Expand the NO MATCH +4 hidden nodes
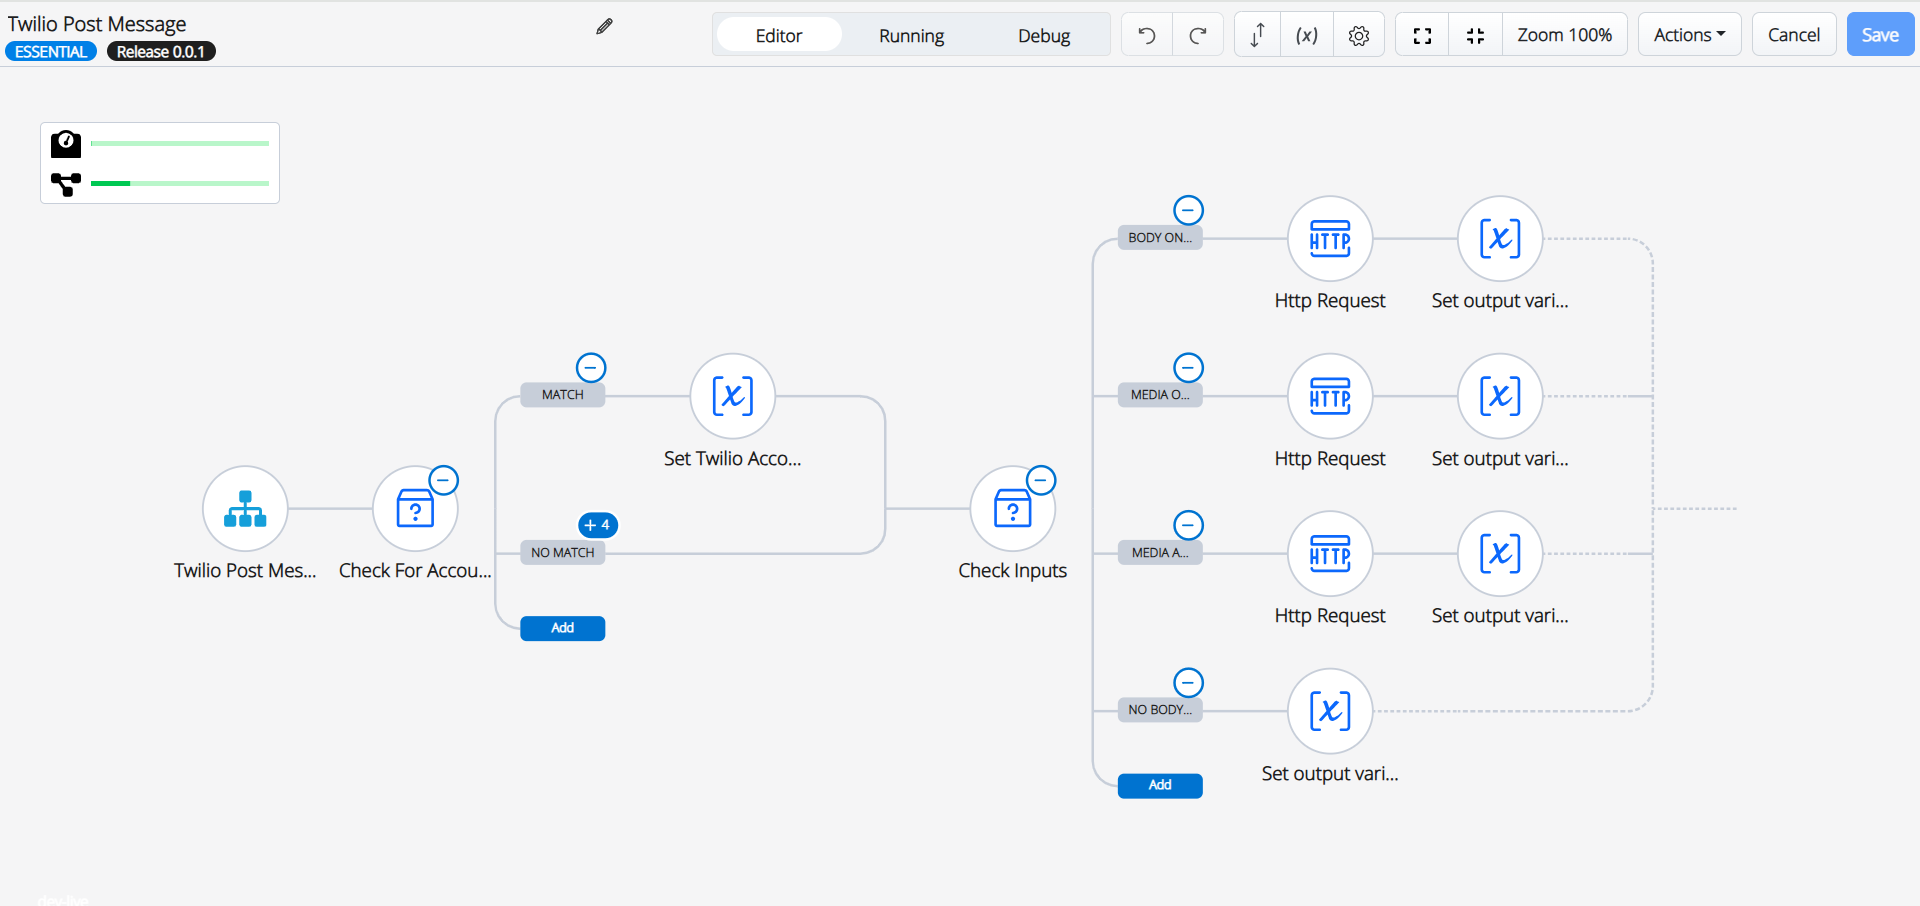This screenshot has height=906, width=1920. pyautogui.click(x=598, y=525)
